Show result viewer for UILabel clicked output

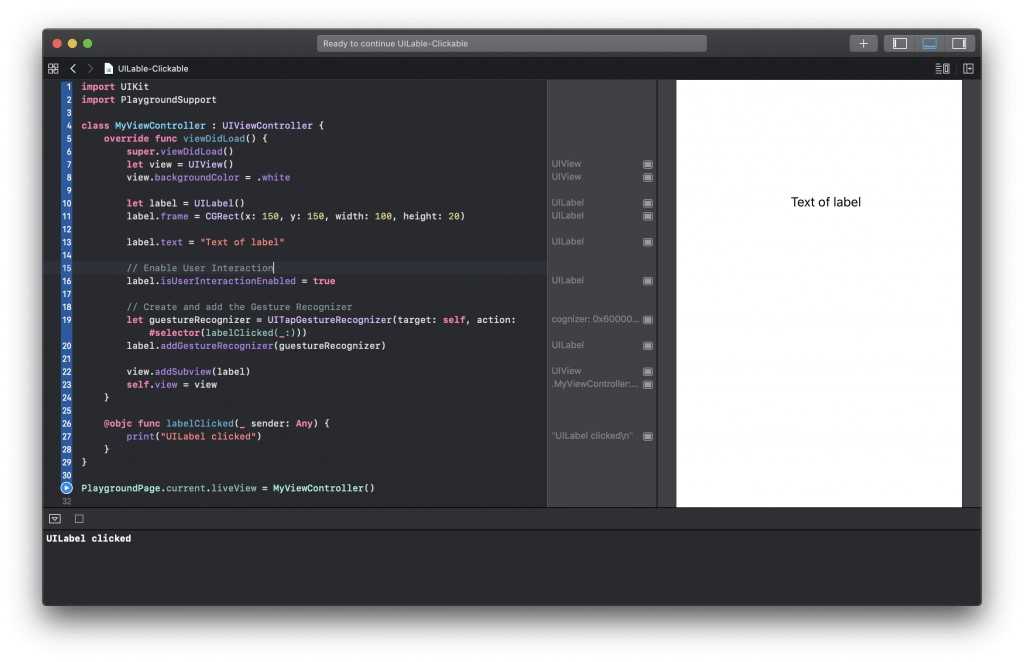click(647, 435)
